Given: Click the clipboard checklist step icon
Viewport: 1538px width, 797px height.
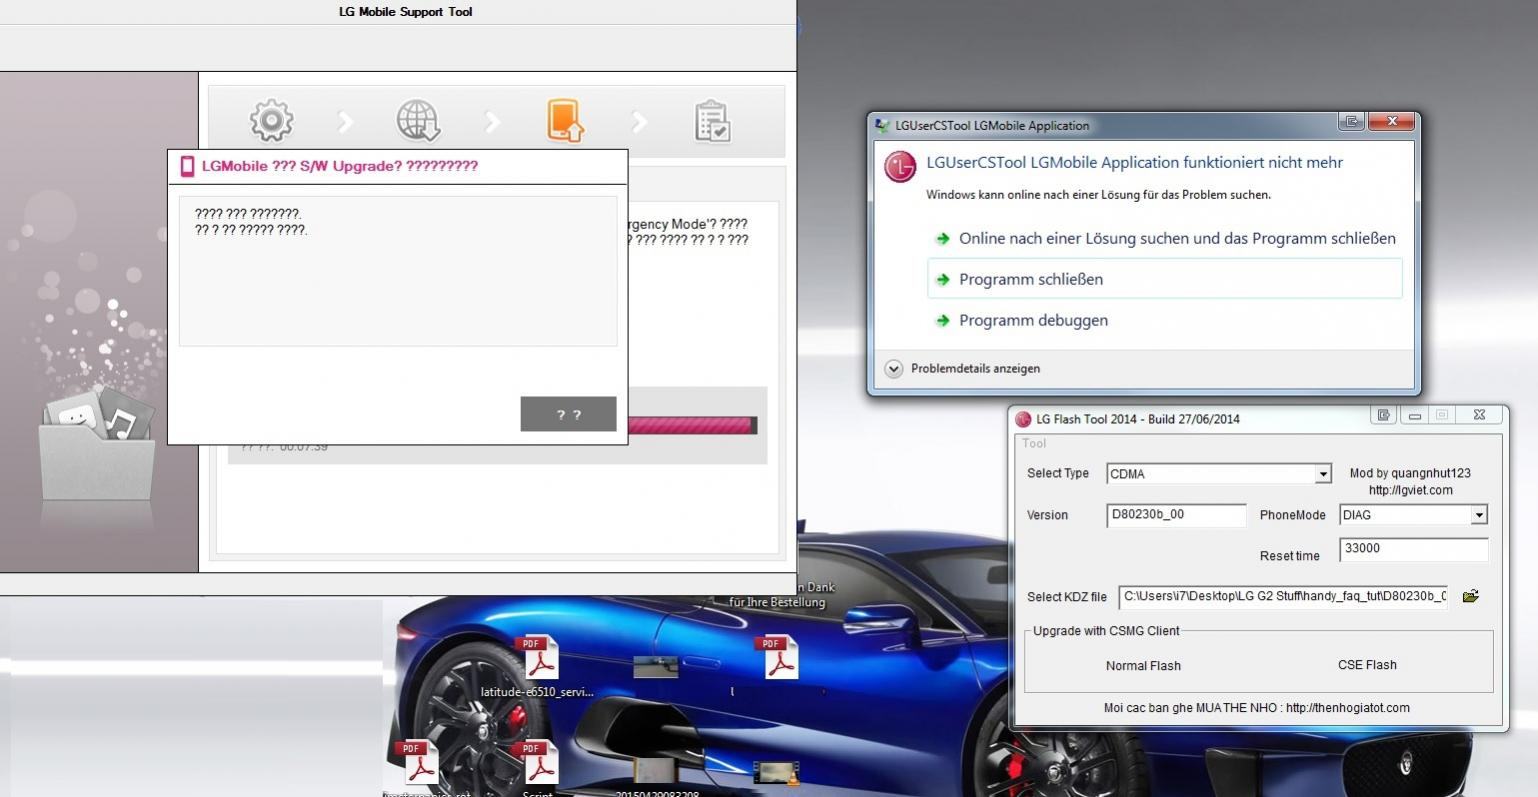Looking at the screenshot, I should [712, 121].
